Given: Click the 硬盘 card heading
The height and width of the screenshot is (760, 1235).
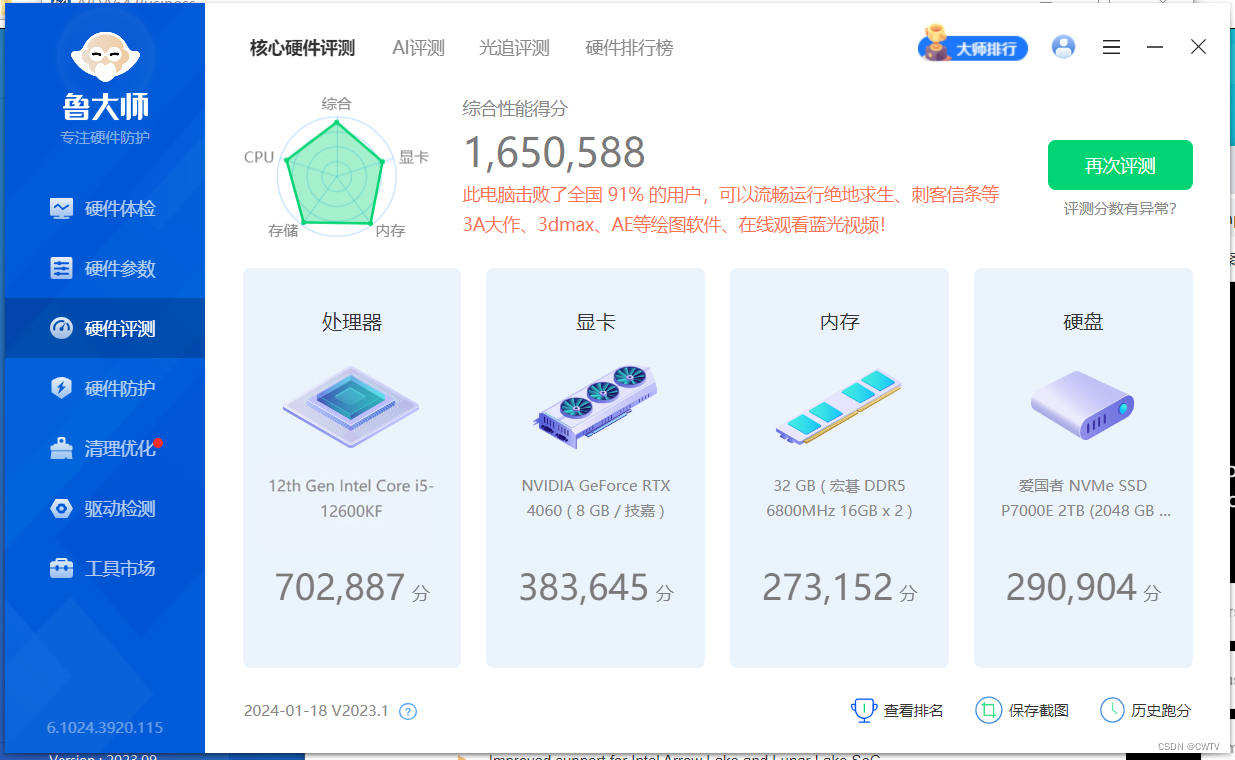Looking at the screenshot, I should (x=1083, y=322).
